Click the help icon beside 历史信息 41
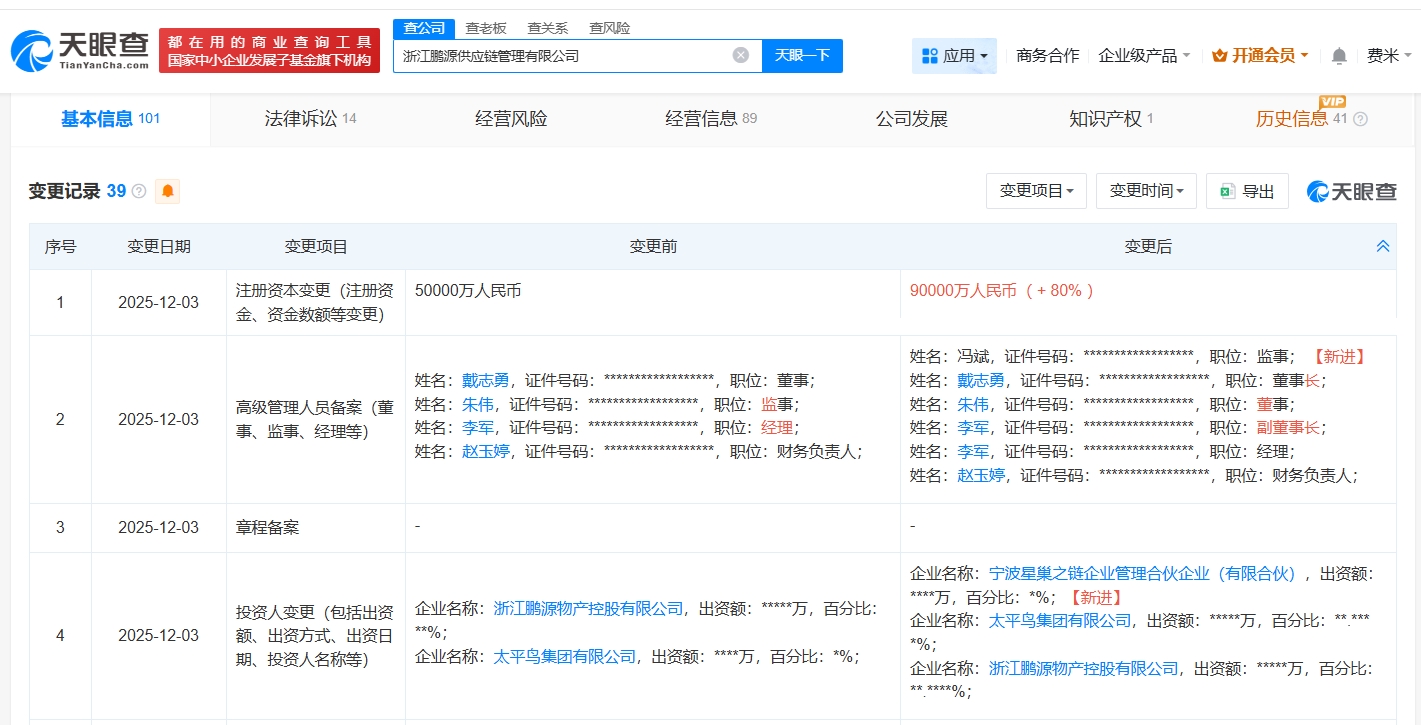The width and height of the screenshot is (1421, 725). click(1360, 120)
